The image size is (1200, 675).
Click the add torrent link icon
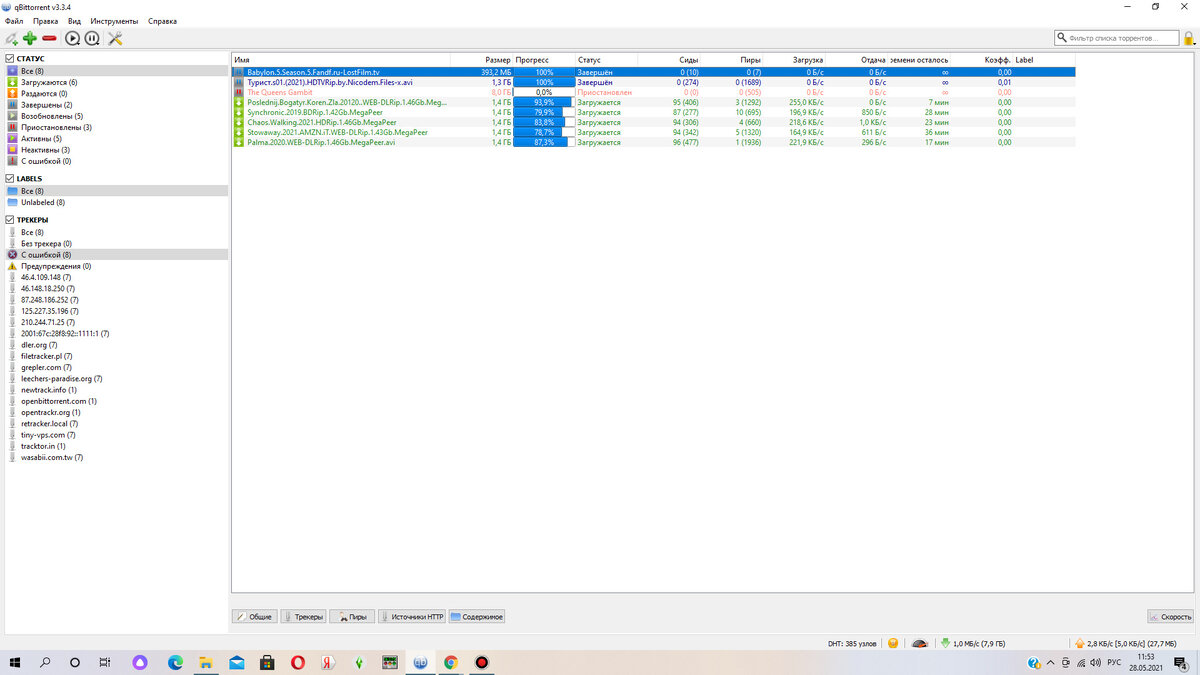click(x=11, y=39)
